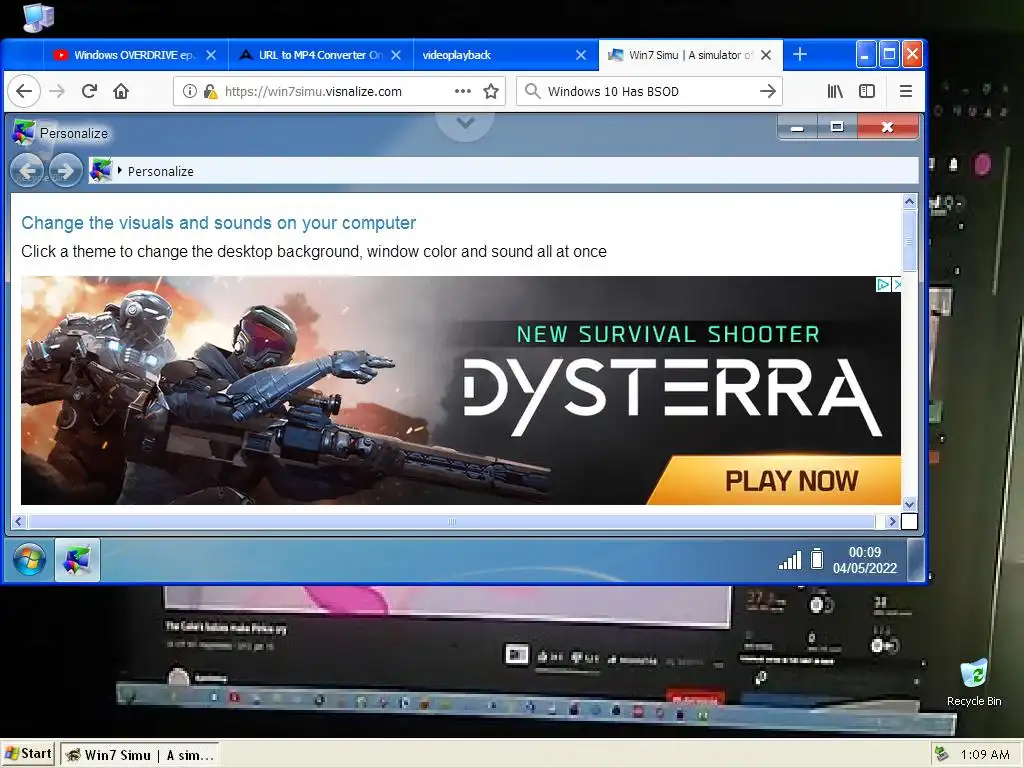Image resolution: width=1024 pixels, height=768 pixels.
Task: Close the Win7 Simu tab
Action: point(766,56)
